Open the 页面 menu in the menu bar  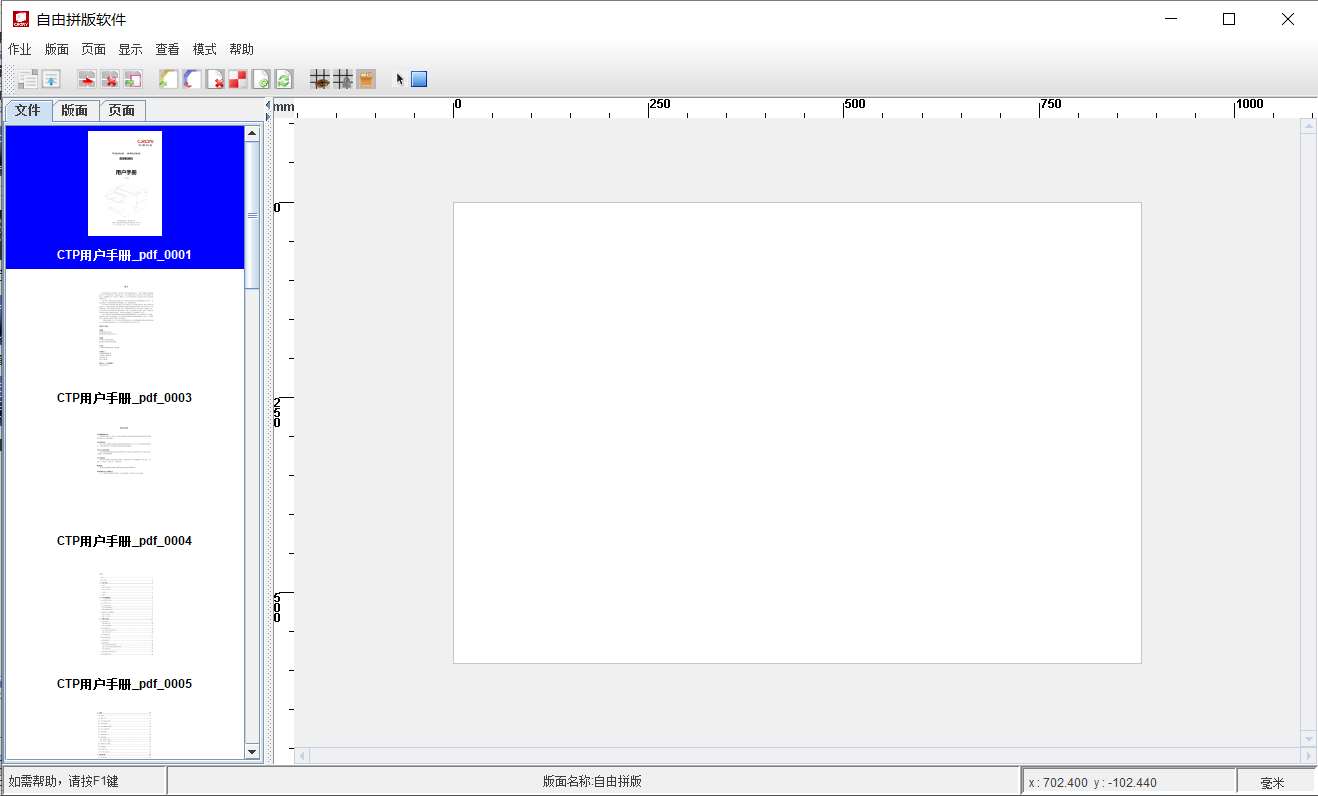click(94, 49)
